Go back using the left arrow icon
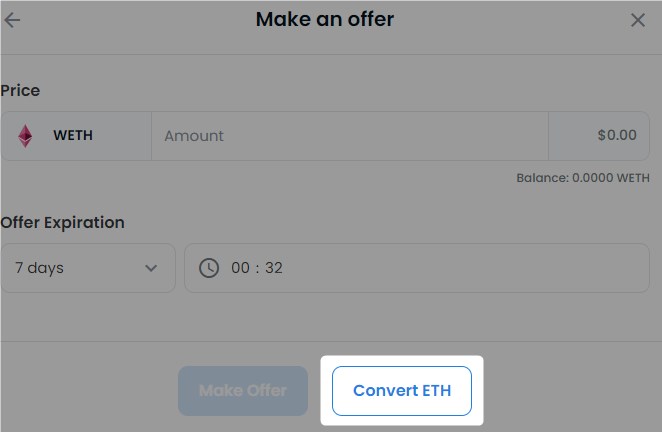Image resolution: width=662 pixels, height=432 pixels. tap(12, 20)
